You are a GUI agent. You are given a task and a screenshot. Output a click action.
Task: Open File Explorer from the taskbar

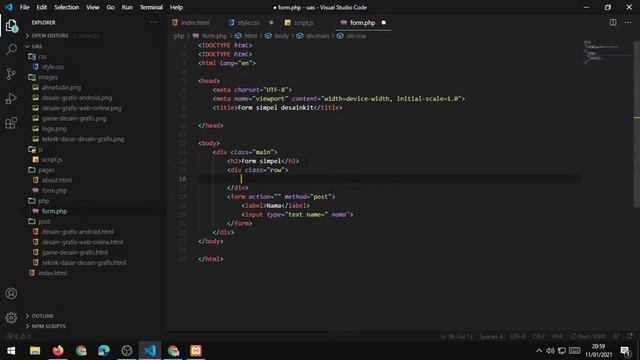pos(35,351)
